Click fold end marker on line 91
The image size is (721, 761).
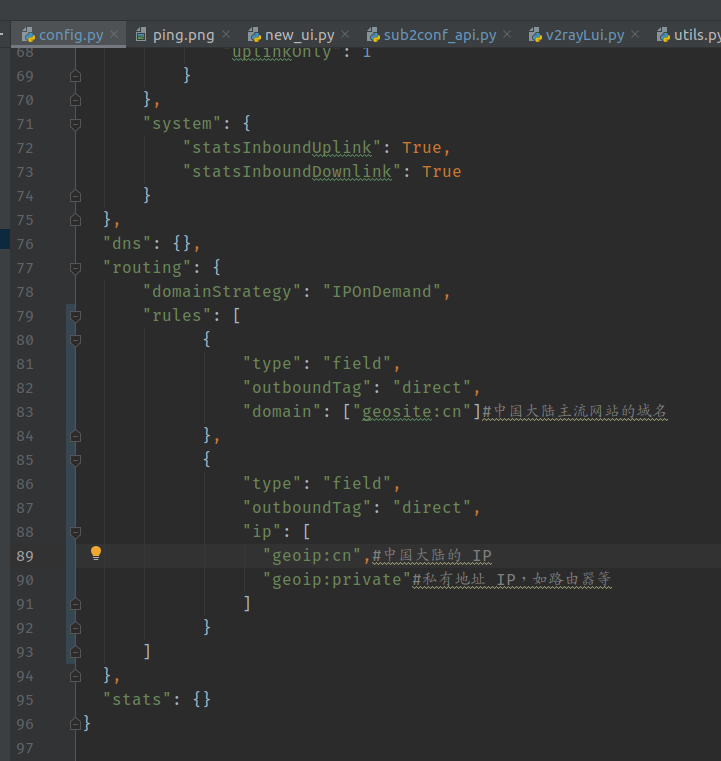(x=75, y=604)
